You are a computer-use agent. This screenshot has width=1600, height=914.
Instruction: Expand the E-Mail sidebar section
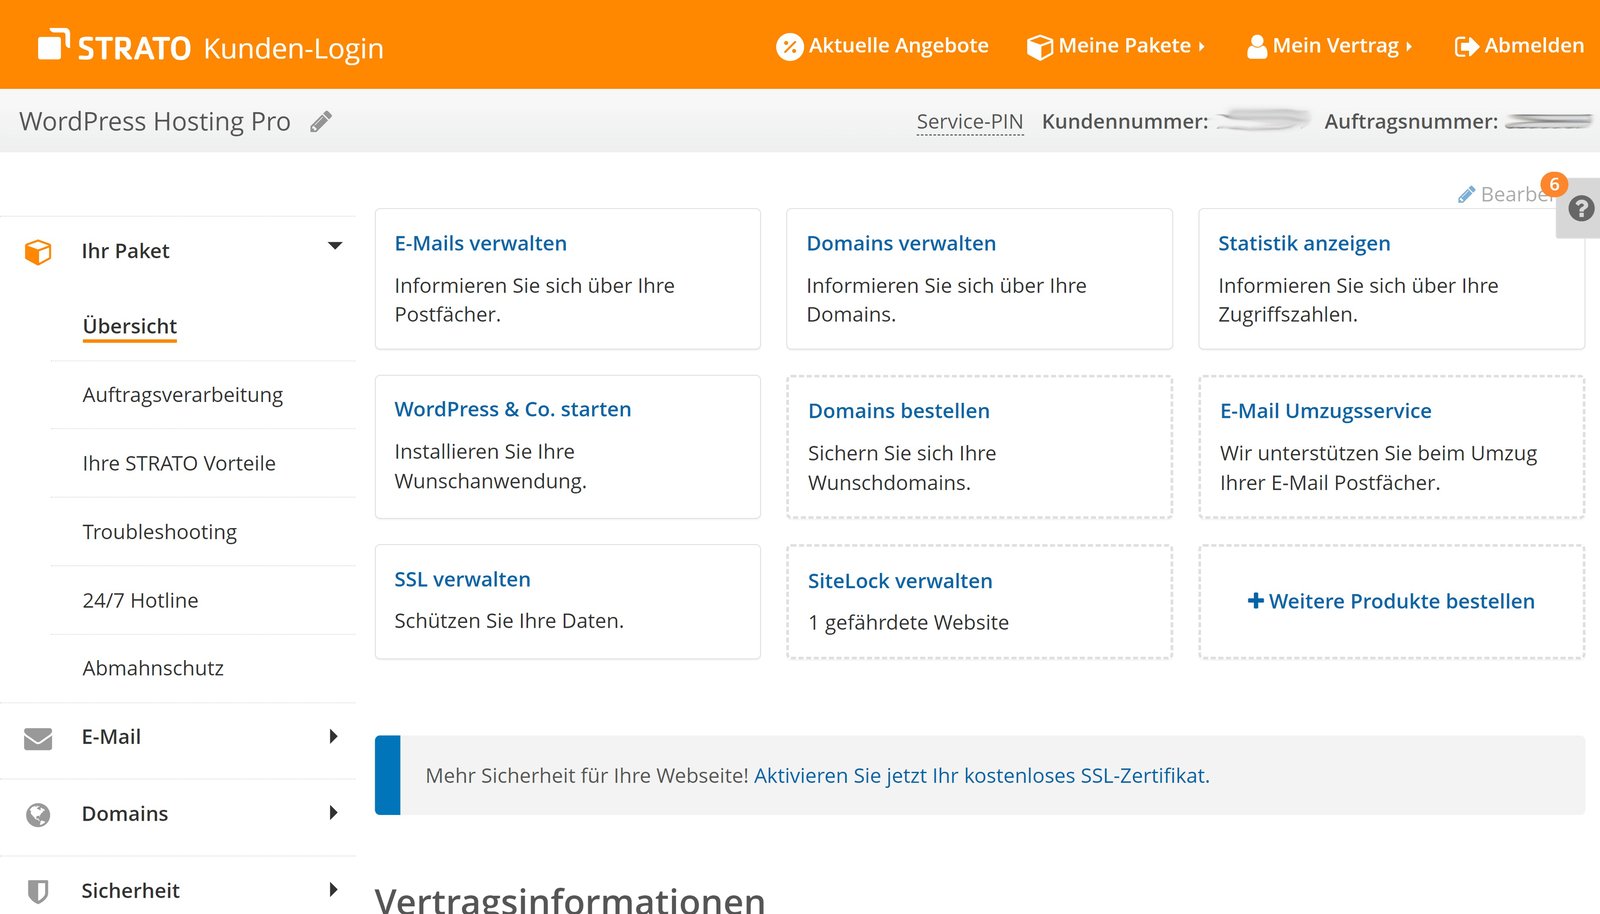pos(333,737)
